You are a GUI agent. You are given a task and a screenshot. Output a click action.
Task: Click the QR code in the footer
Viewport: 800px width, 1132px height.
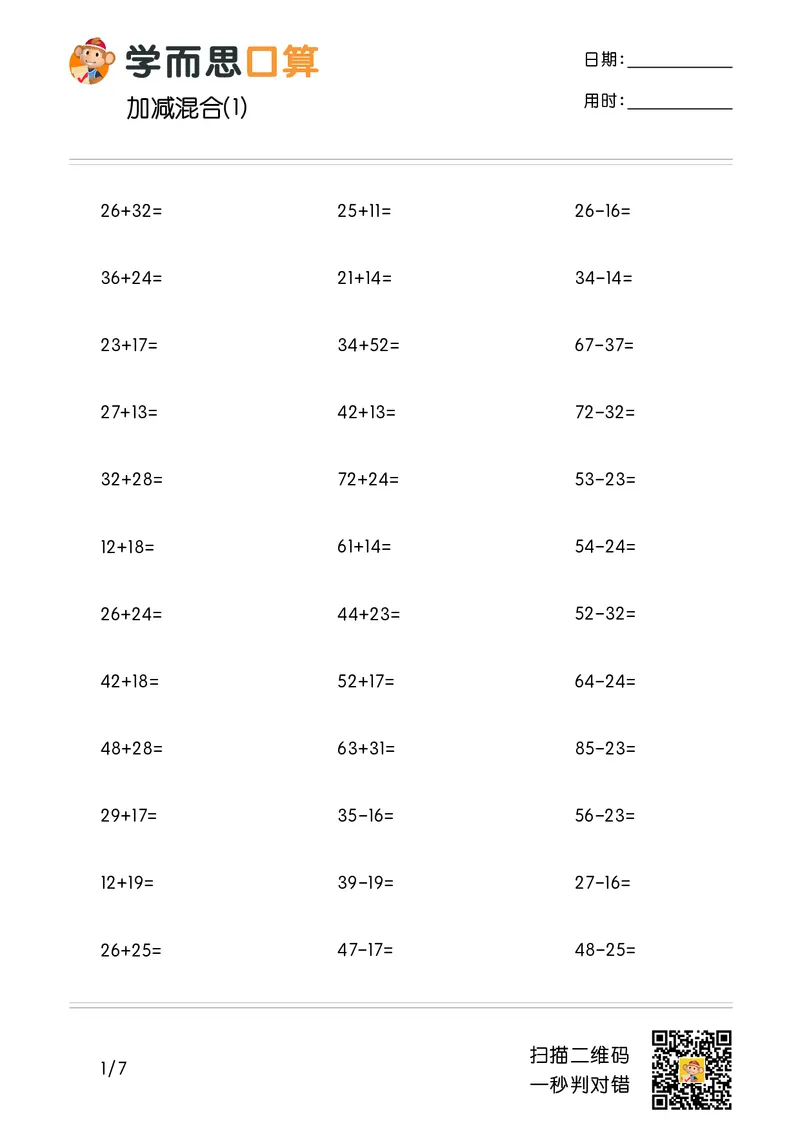point(692,1069)
